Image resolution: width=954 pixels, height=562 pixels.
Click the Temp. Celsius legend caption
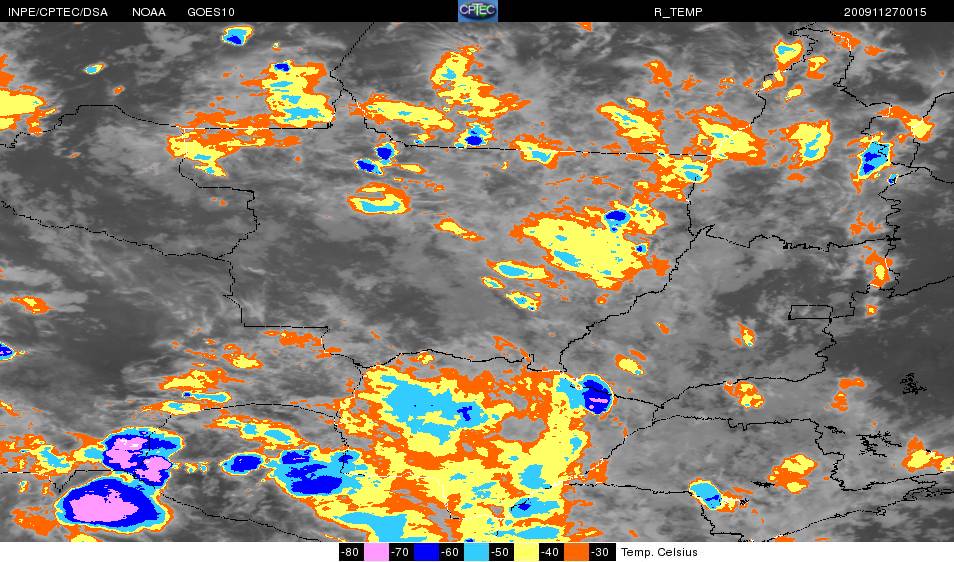point(659,552)
